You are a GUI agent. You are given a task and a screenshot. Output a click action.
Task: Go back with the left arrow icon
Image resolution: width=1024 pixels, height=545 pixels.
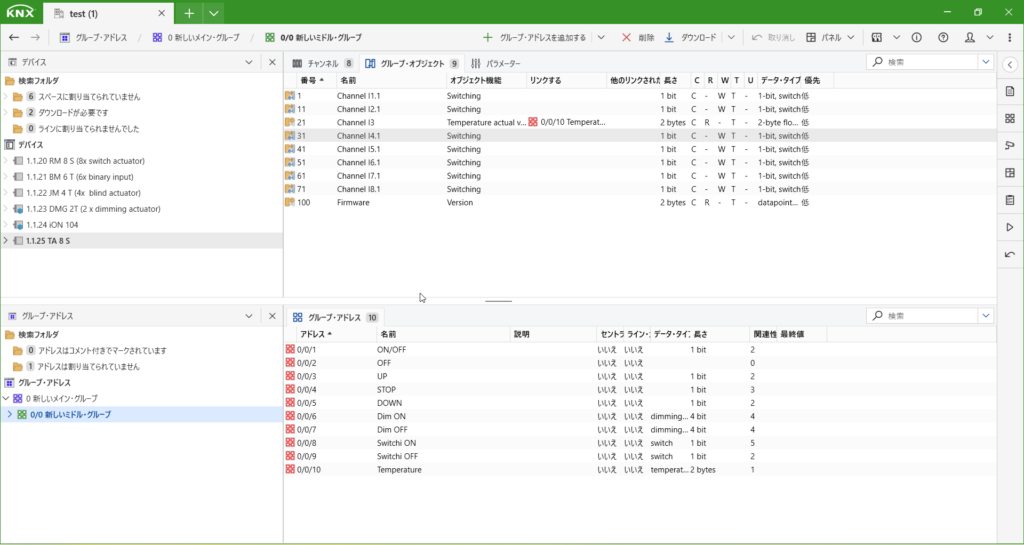14,37
